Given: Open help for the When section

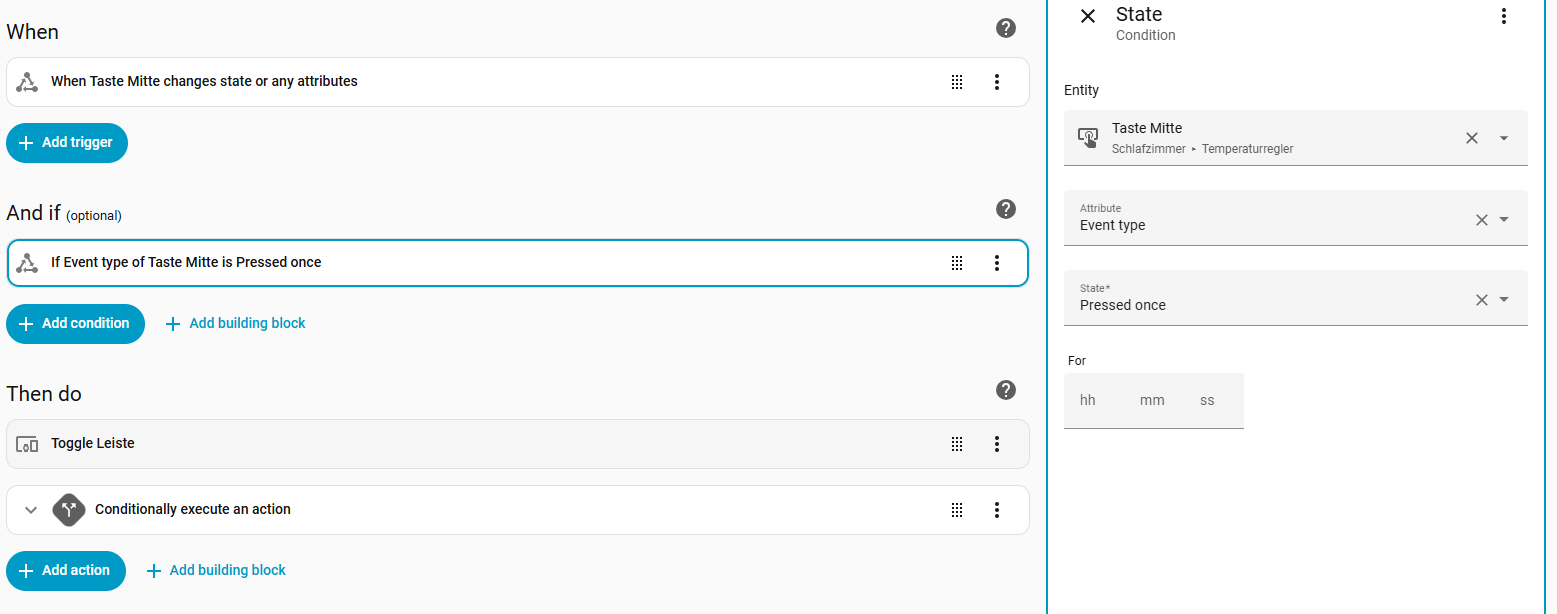Looking at the screenshot, I should pyautogui.click(x=1006, y=28).
